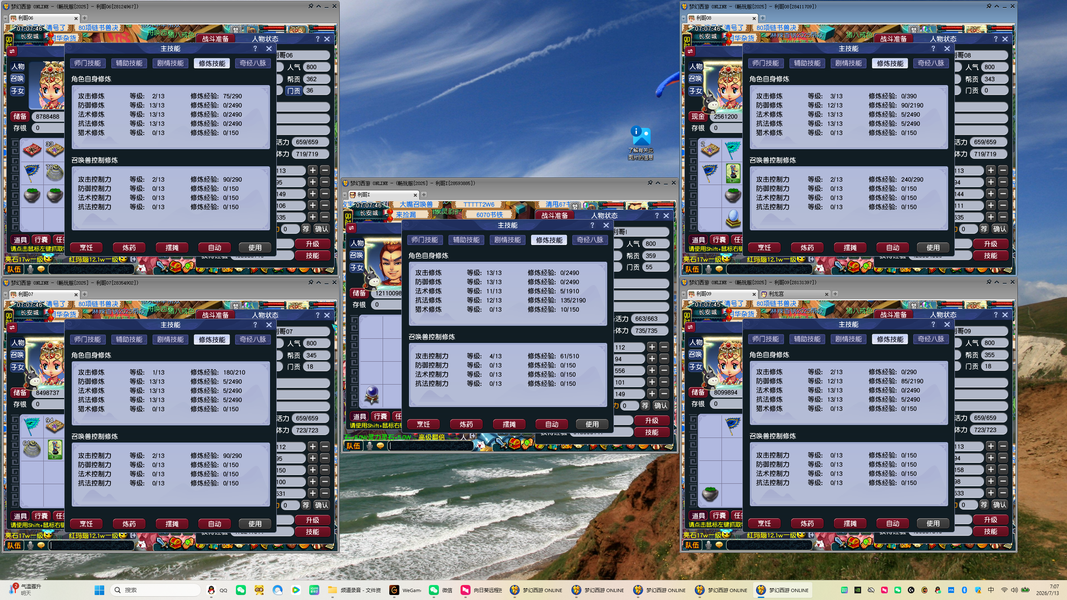The image size is (1067, 600).
Task: Click 现金 button in 利哥08 window
Action: click(x=698, y=116)
